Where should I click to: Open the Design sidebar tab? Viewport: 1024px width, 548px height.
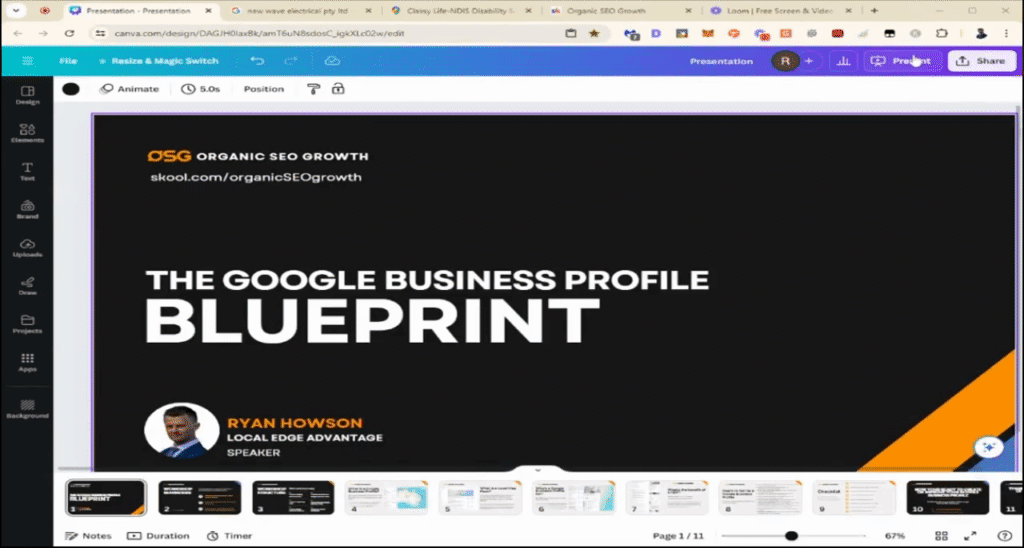point(27,95)
